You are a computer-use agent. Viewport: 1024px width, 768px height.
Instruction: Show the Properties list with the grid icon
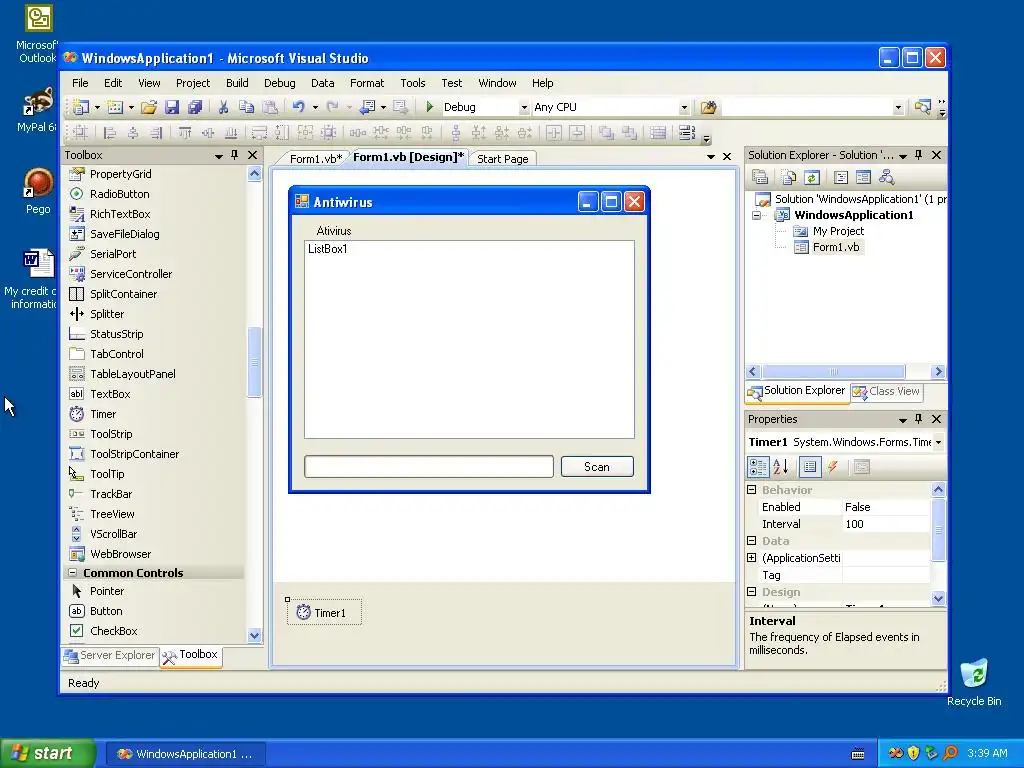[x=810, y=467]
